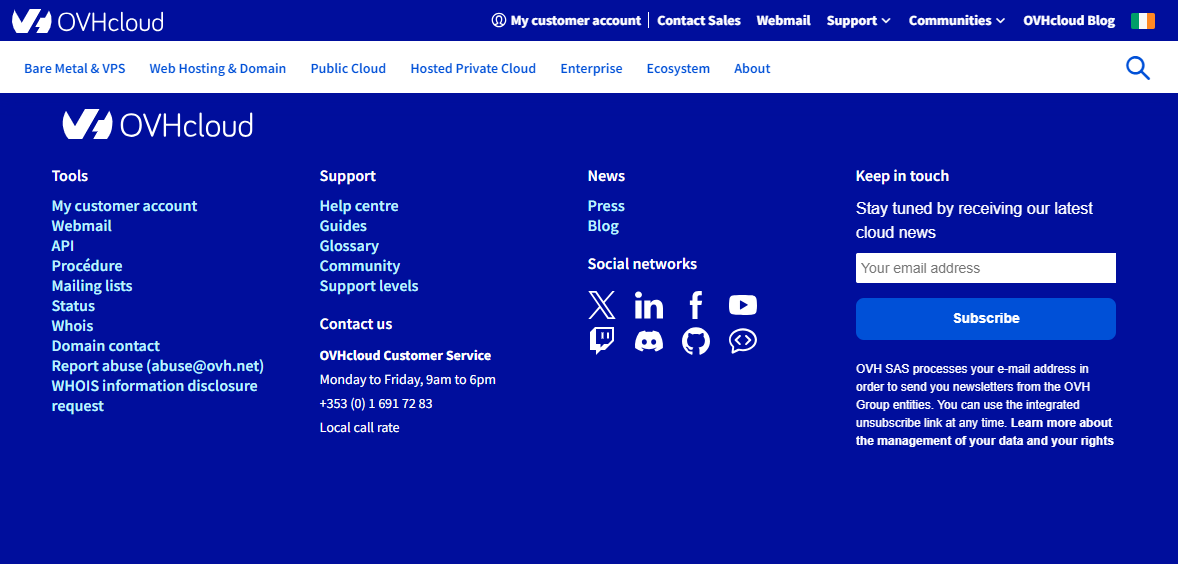Go to the Twitch icon
The width and height of the screenshot is (1178, 564).
point(602,341)
